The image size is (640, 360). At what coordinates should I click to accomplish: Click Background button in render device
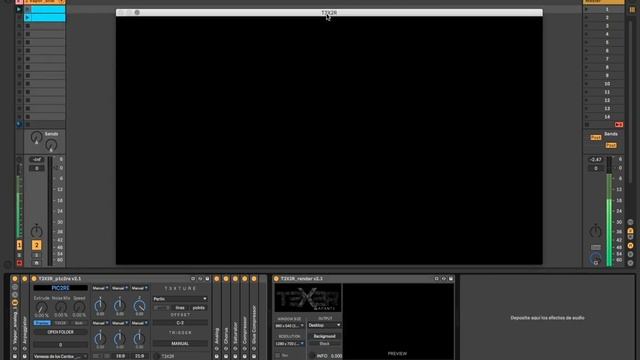point(324,336)
